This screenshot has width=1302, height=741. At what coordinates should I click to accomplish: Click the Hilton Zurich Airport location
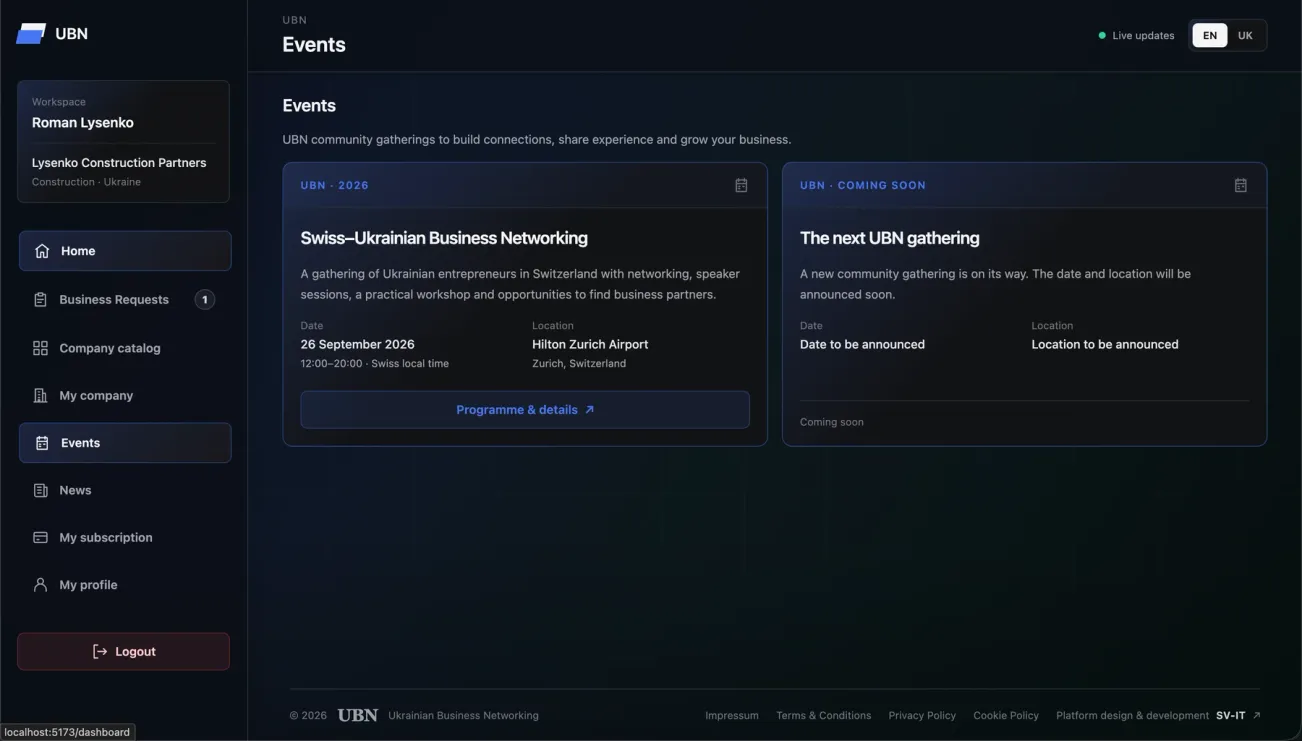(x=590, y=344)
